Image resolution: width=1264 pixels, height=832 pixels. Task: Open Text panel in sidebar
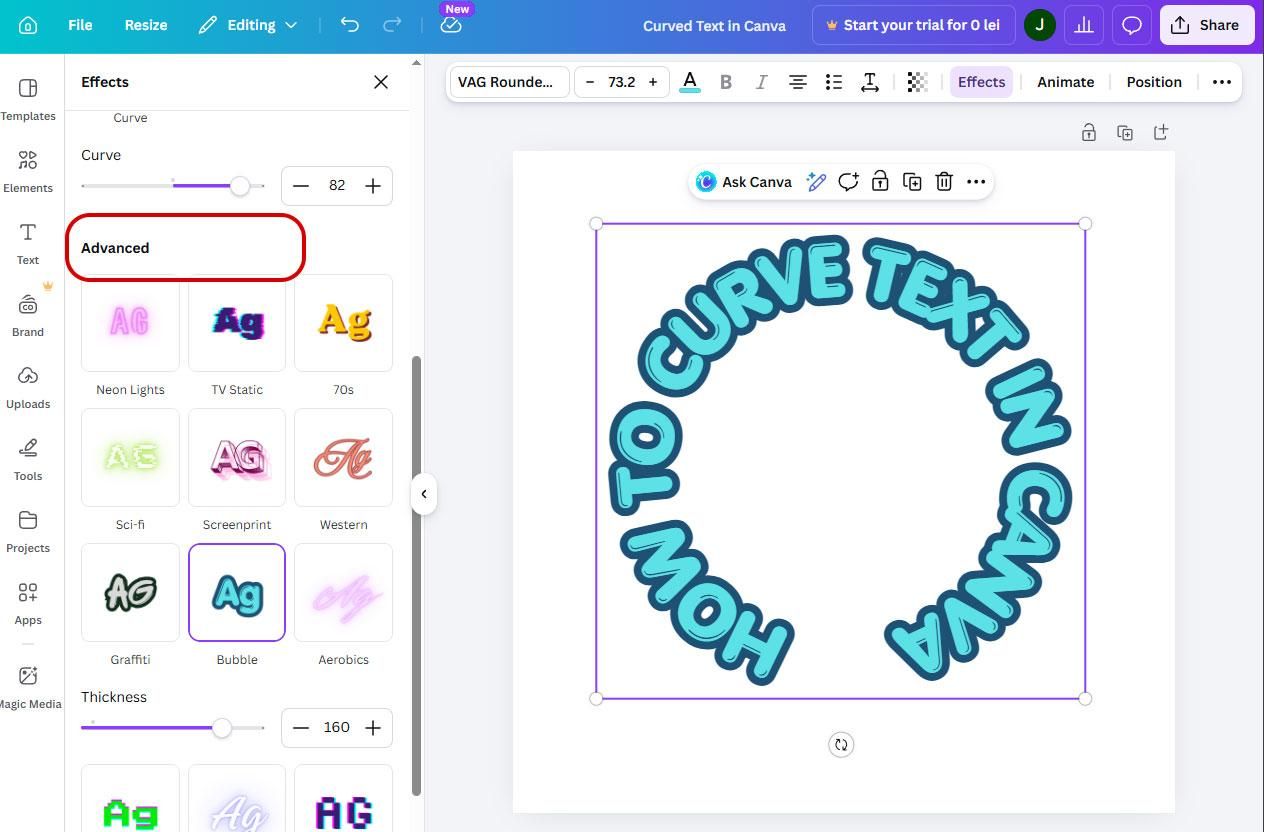tap(28, 243)
